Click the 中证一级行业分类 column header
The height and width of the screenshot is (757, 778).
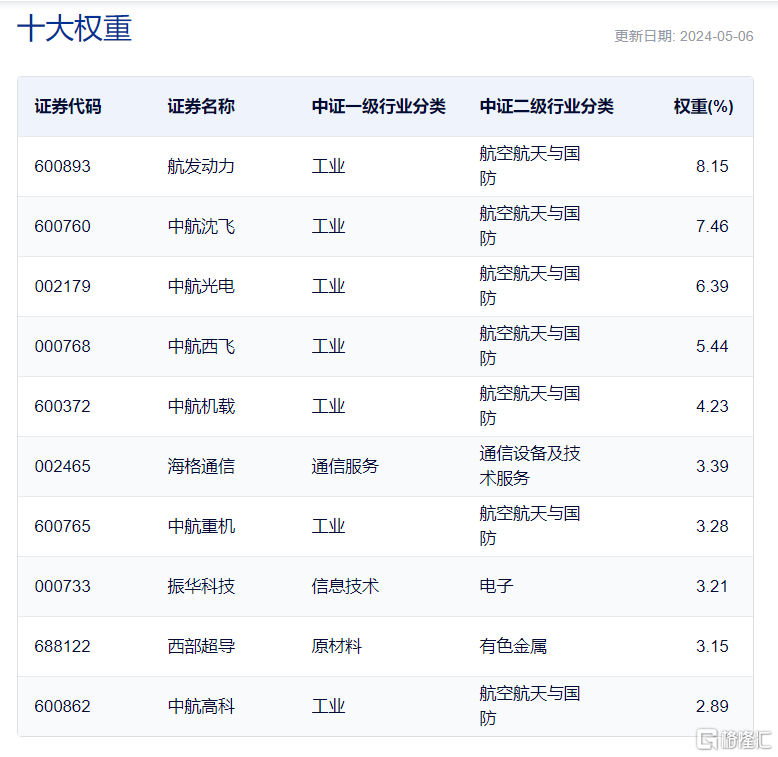(x=379, y=107)
